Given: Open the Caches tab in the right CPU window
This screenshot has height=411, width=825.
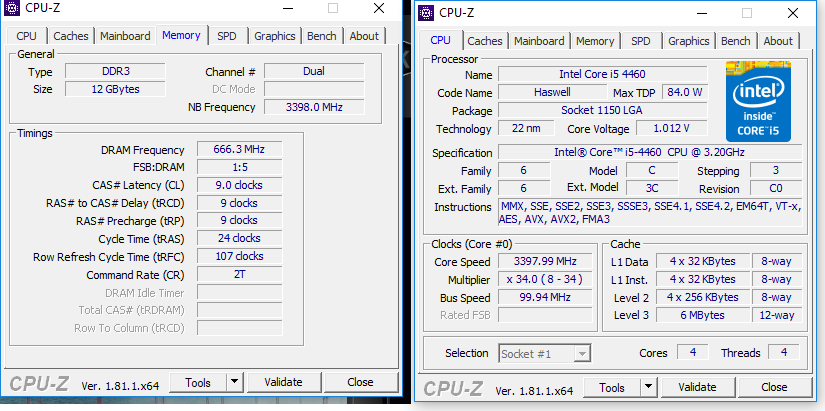Looking at the screenshot, I should (x=485, y=41).
